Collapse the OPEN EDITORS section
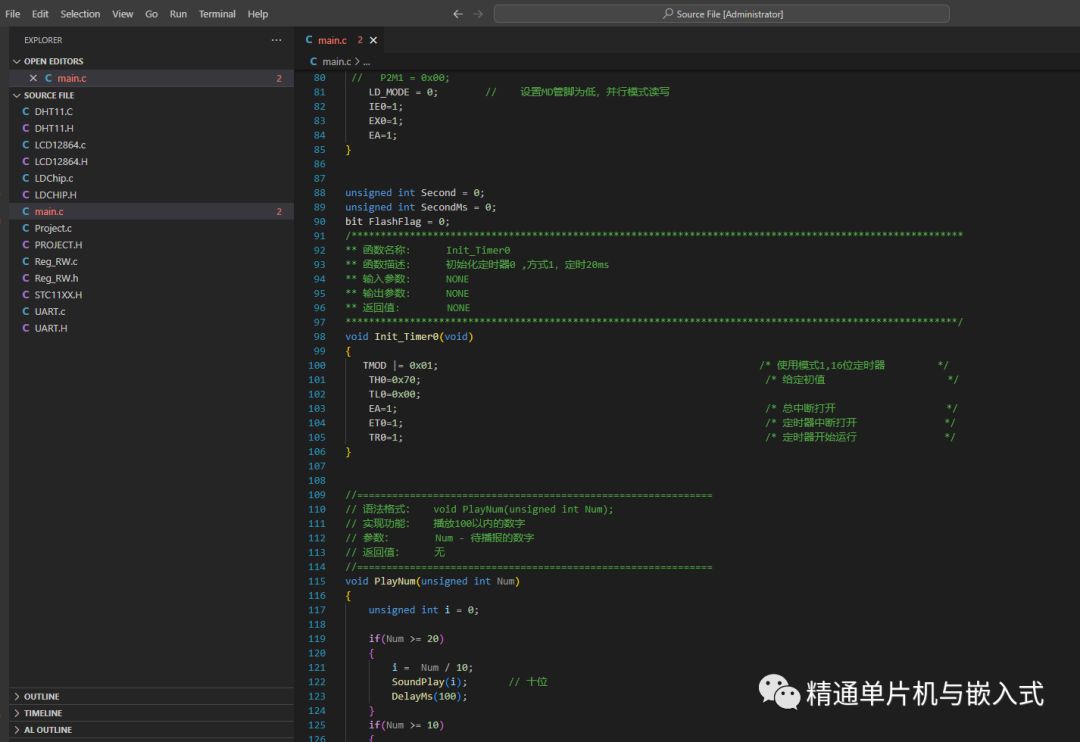1080x742 pixels. click(x=17, y=61)
